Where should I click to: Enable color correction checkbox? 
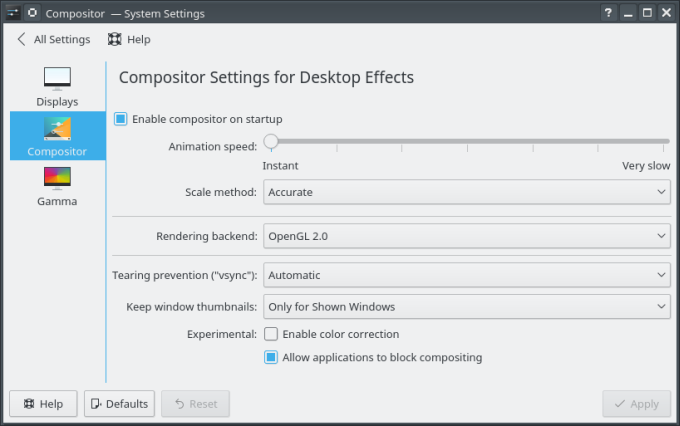[x=271, y=334]
